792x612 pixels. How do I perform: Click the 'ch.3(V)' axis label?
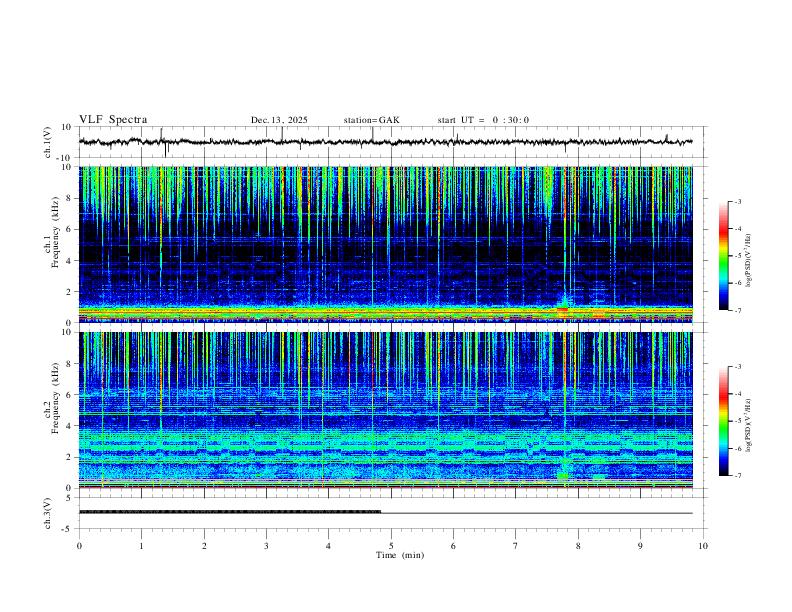pos(48,513)
